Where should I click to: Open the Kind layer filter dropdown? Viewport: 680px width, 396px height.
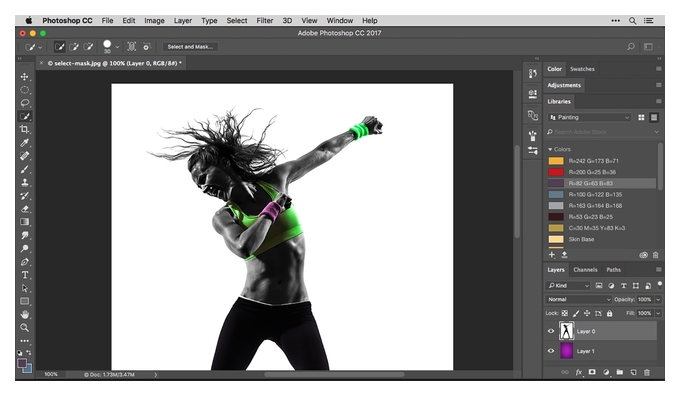568,285
